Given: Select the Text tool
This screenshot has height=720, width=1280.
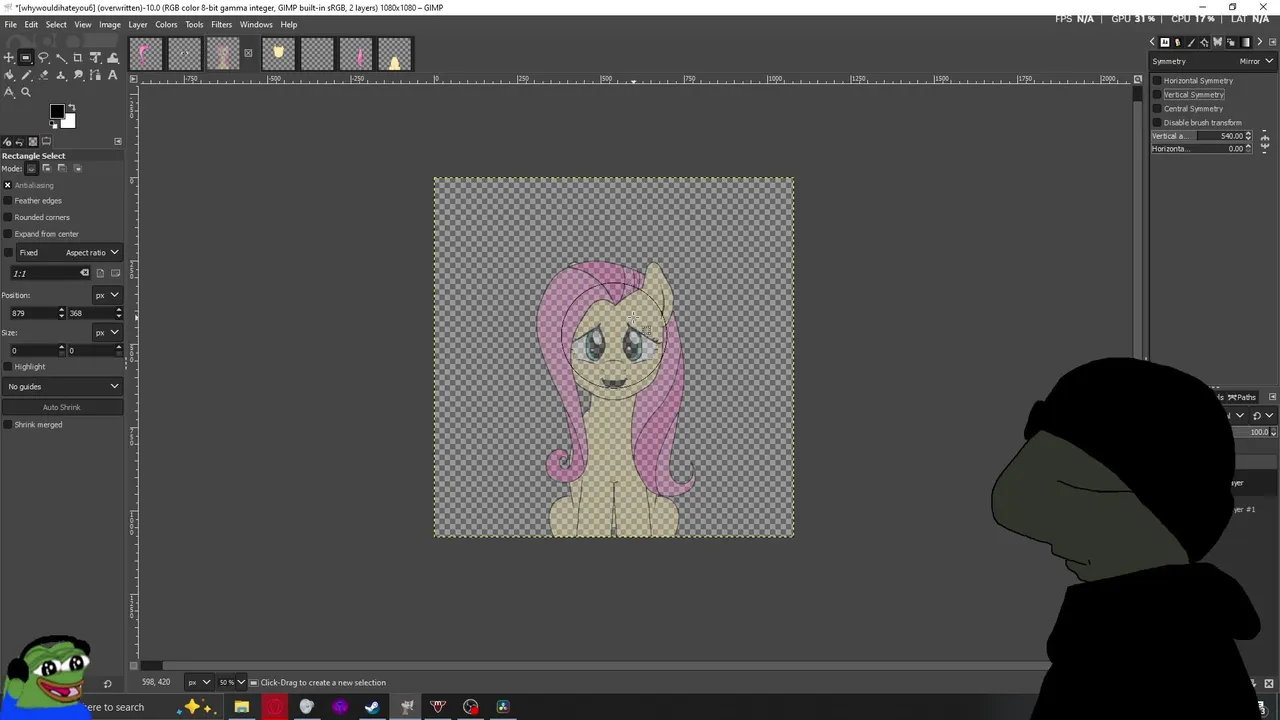Looking at the screenshot, I should tap(113, 75).
